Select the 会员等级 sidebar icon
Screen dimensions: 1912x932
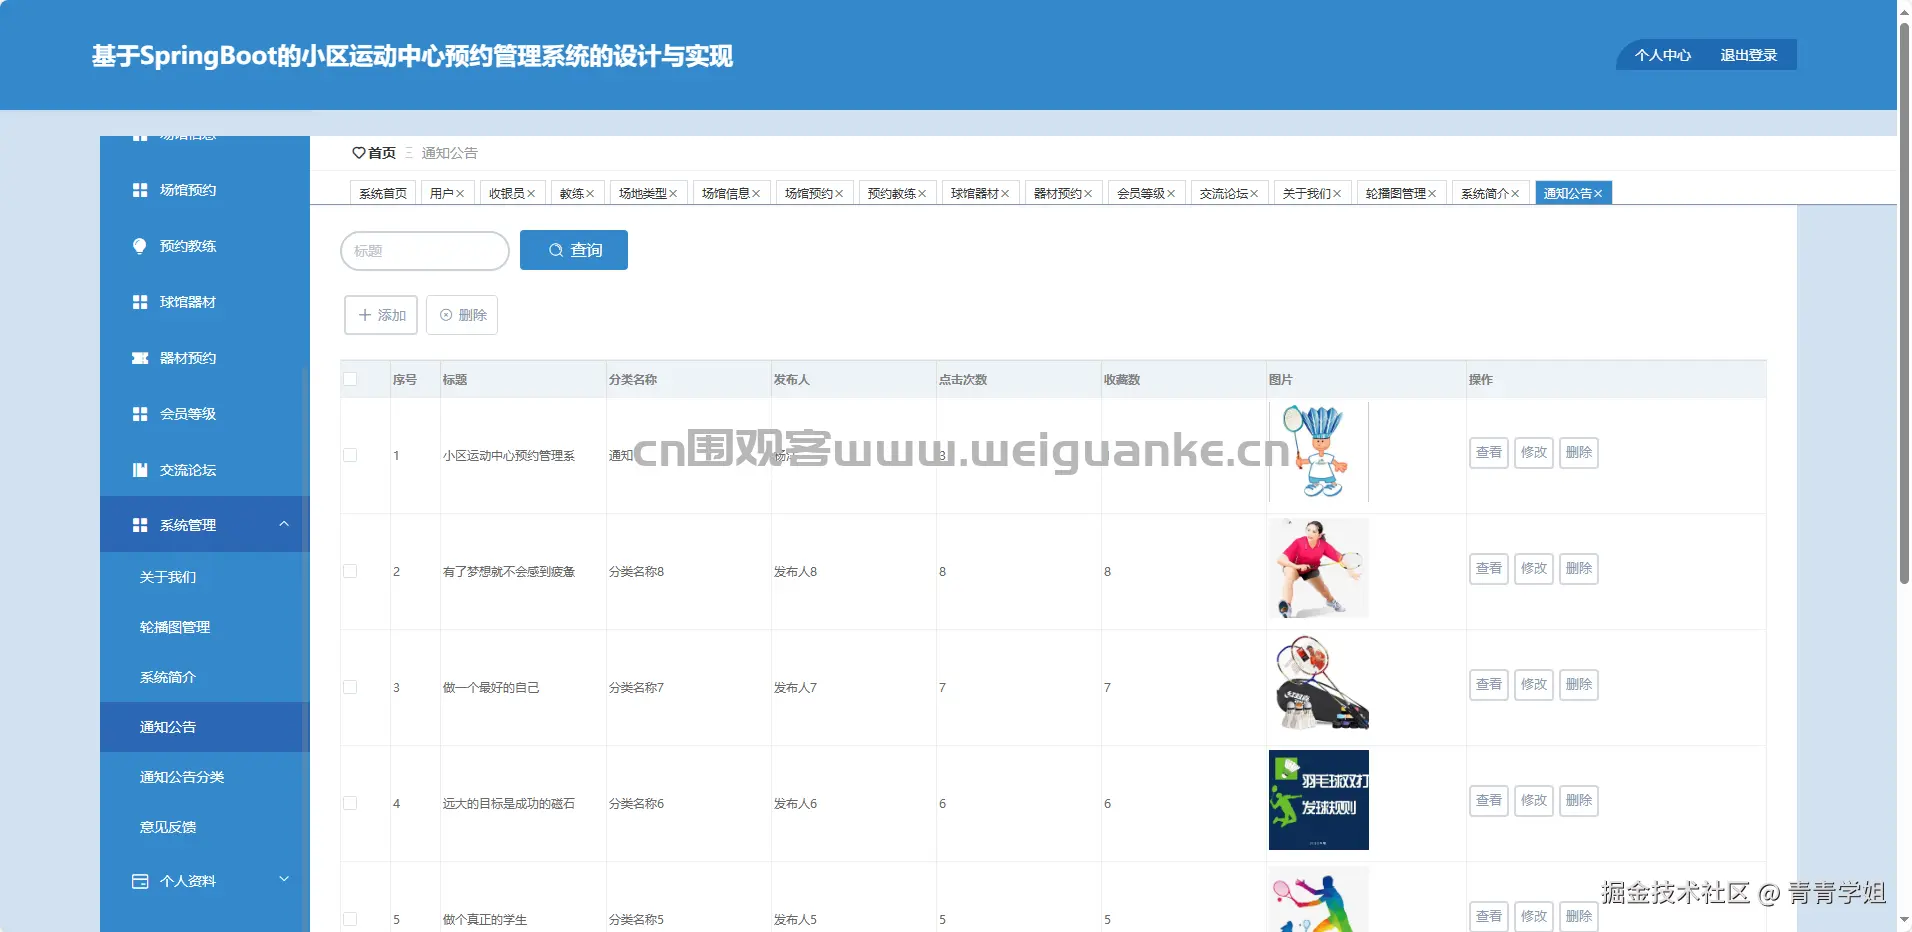coord(140,413)
